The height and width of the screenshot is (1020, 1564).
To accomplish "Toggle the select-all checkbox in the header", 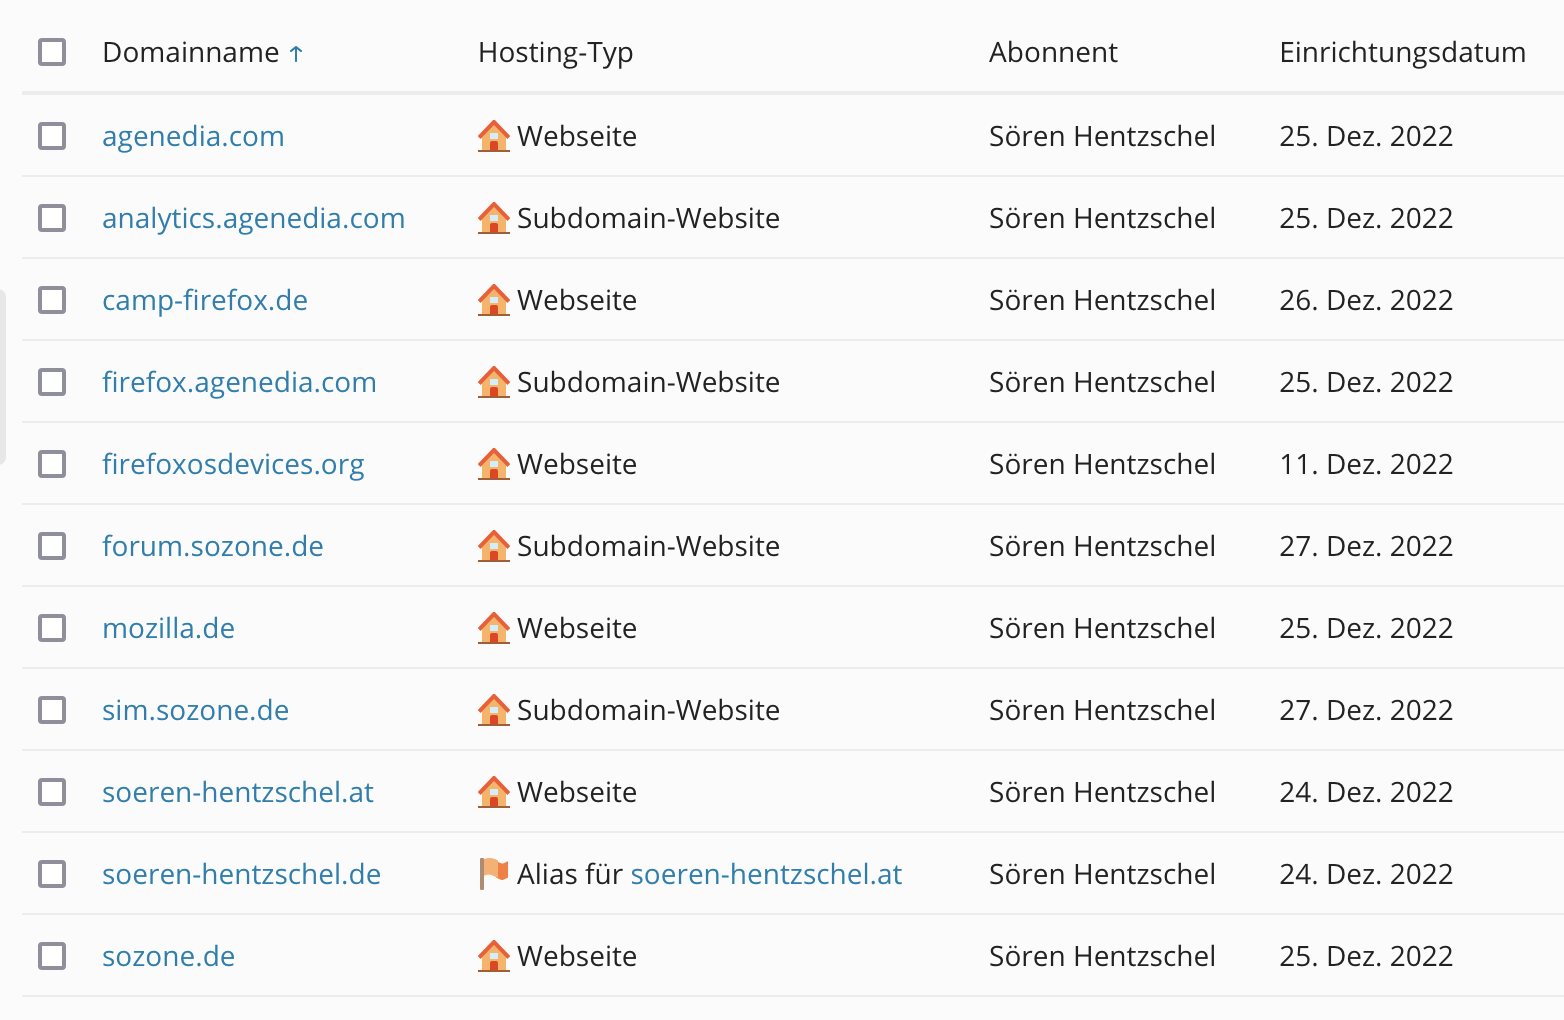I will click(52, 52).
